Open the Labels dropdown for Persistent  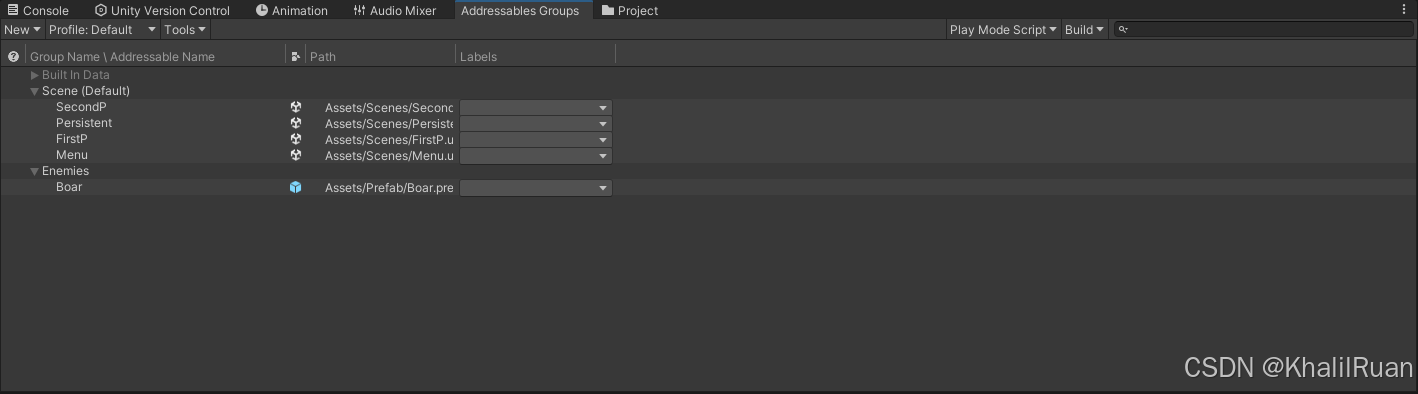(x=535, y=123)
